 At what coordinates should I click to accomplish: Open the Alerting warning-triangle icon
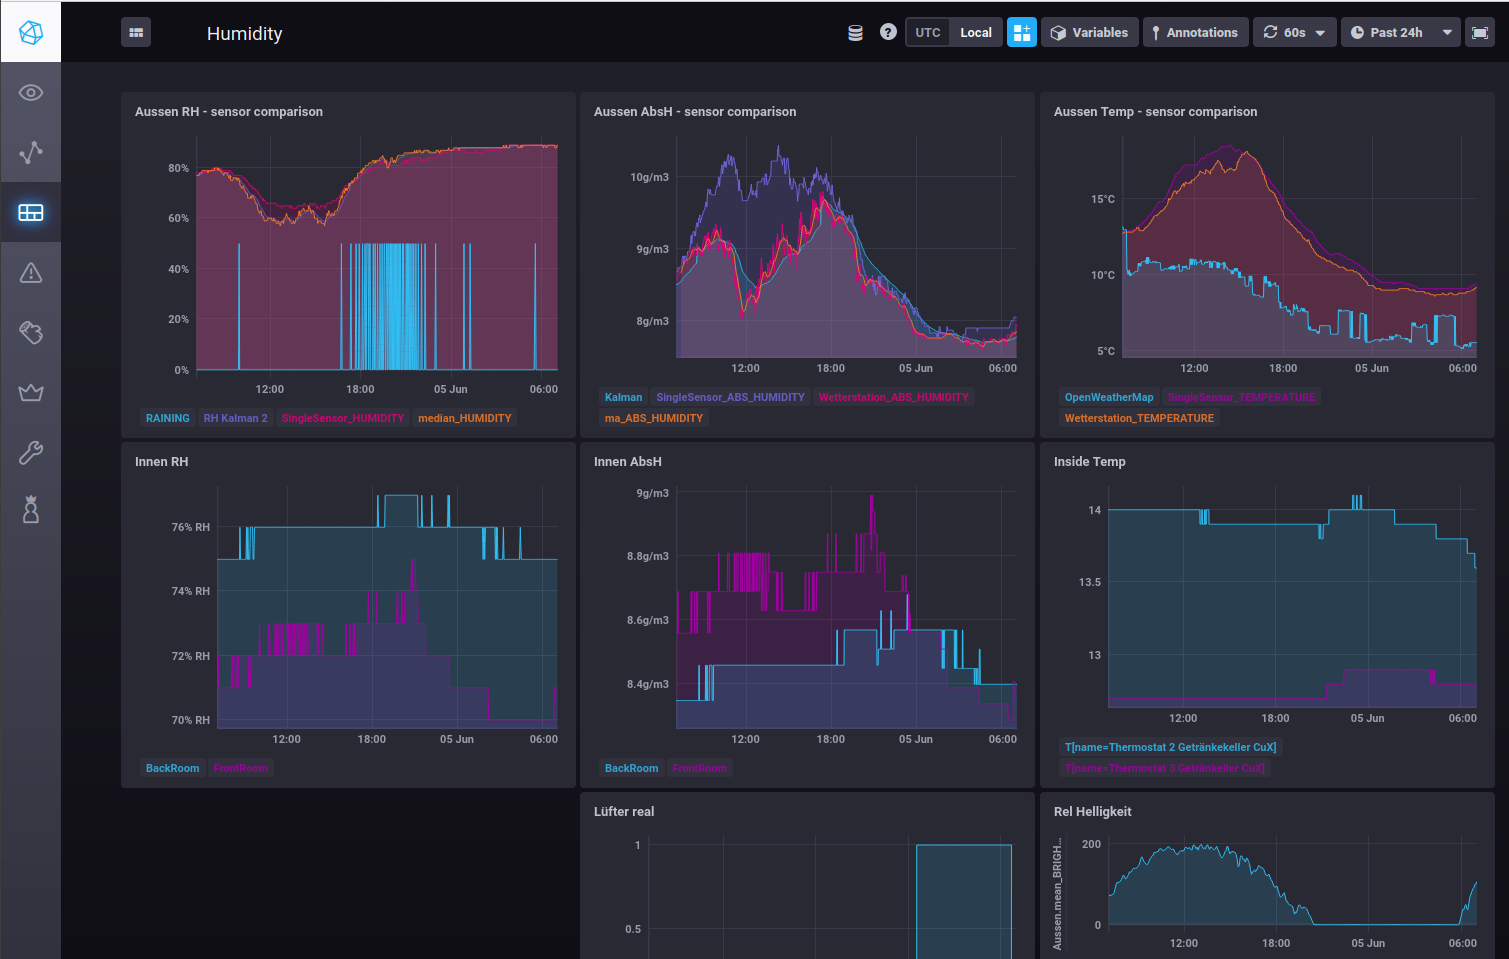31,272
